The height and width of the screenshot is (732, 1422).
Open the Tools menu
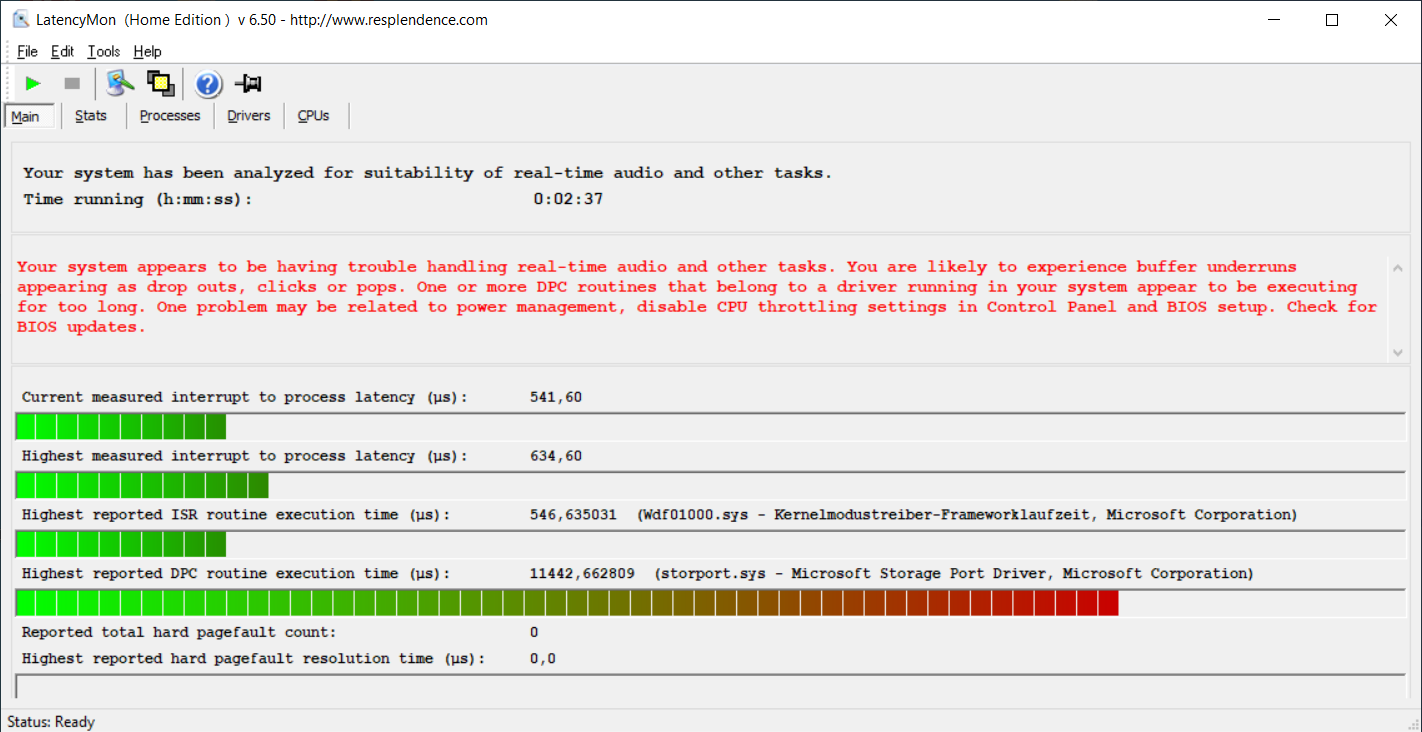104,51
